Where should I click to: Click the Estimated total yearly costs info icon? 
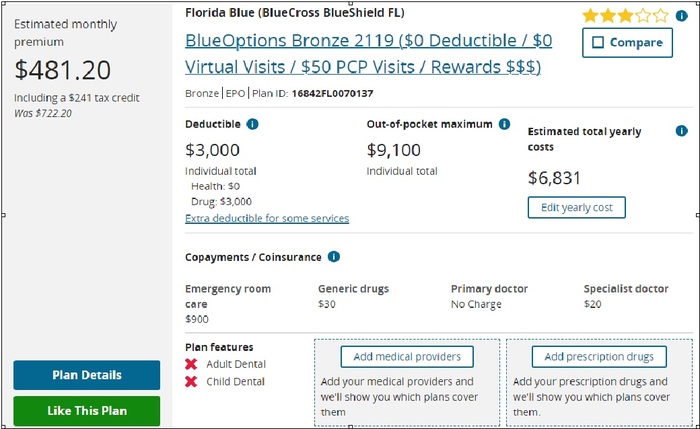click(681, 131)
